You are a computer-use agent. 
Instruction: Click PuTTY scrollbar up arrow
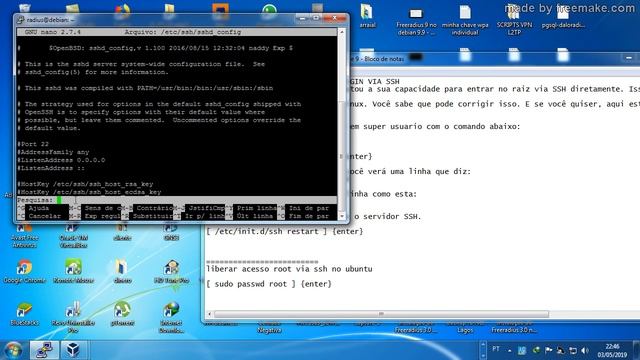click(342, 32)
